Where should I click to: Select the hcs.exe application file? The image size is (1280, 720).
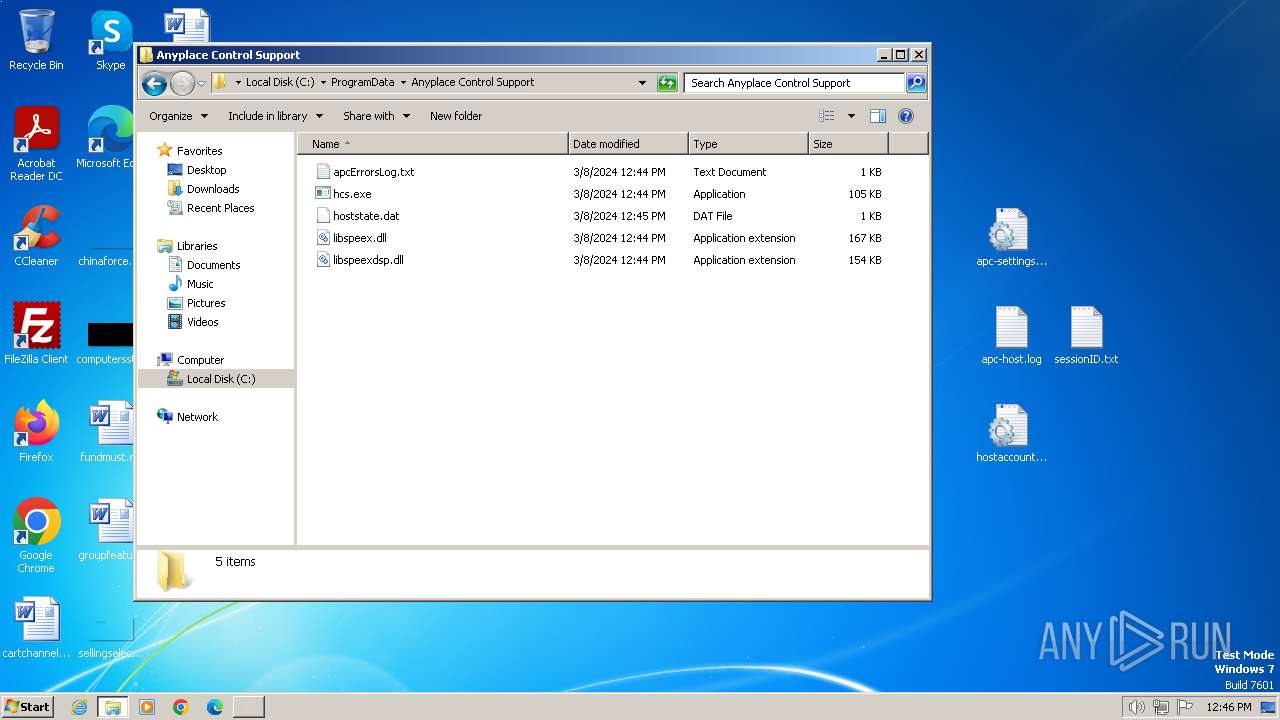click(x=352, y=194)
